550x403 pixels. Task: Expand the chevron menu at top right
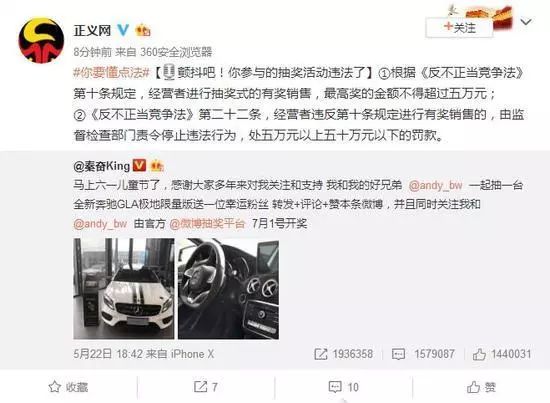526,22
